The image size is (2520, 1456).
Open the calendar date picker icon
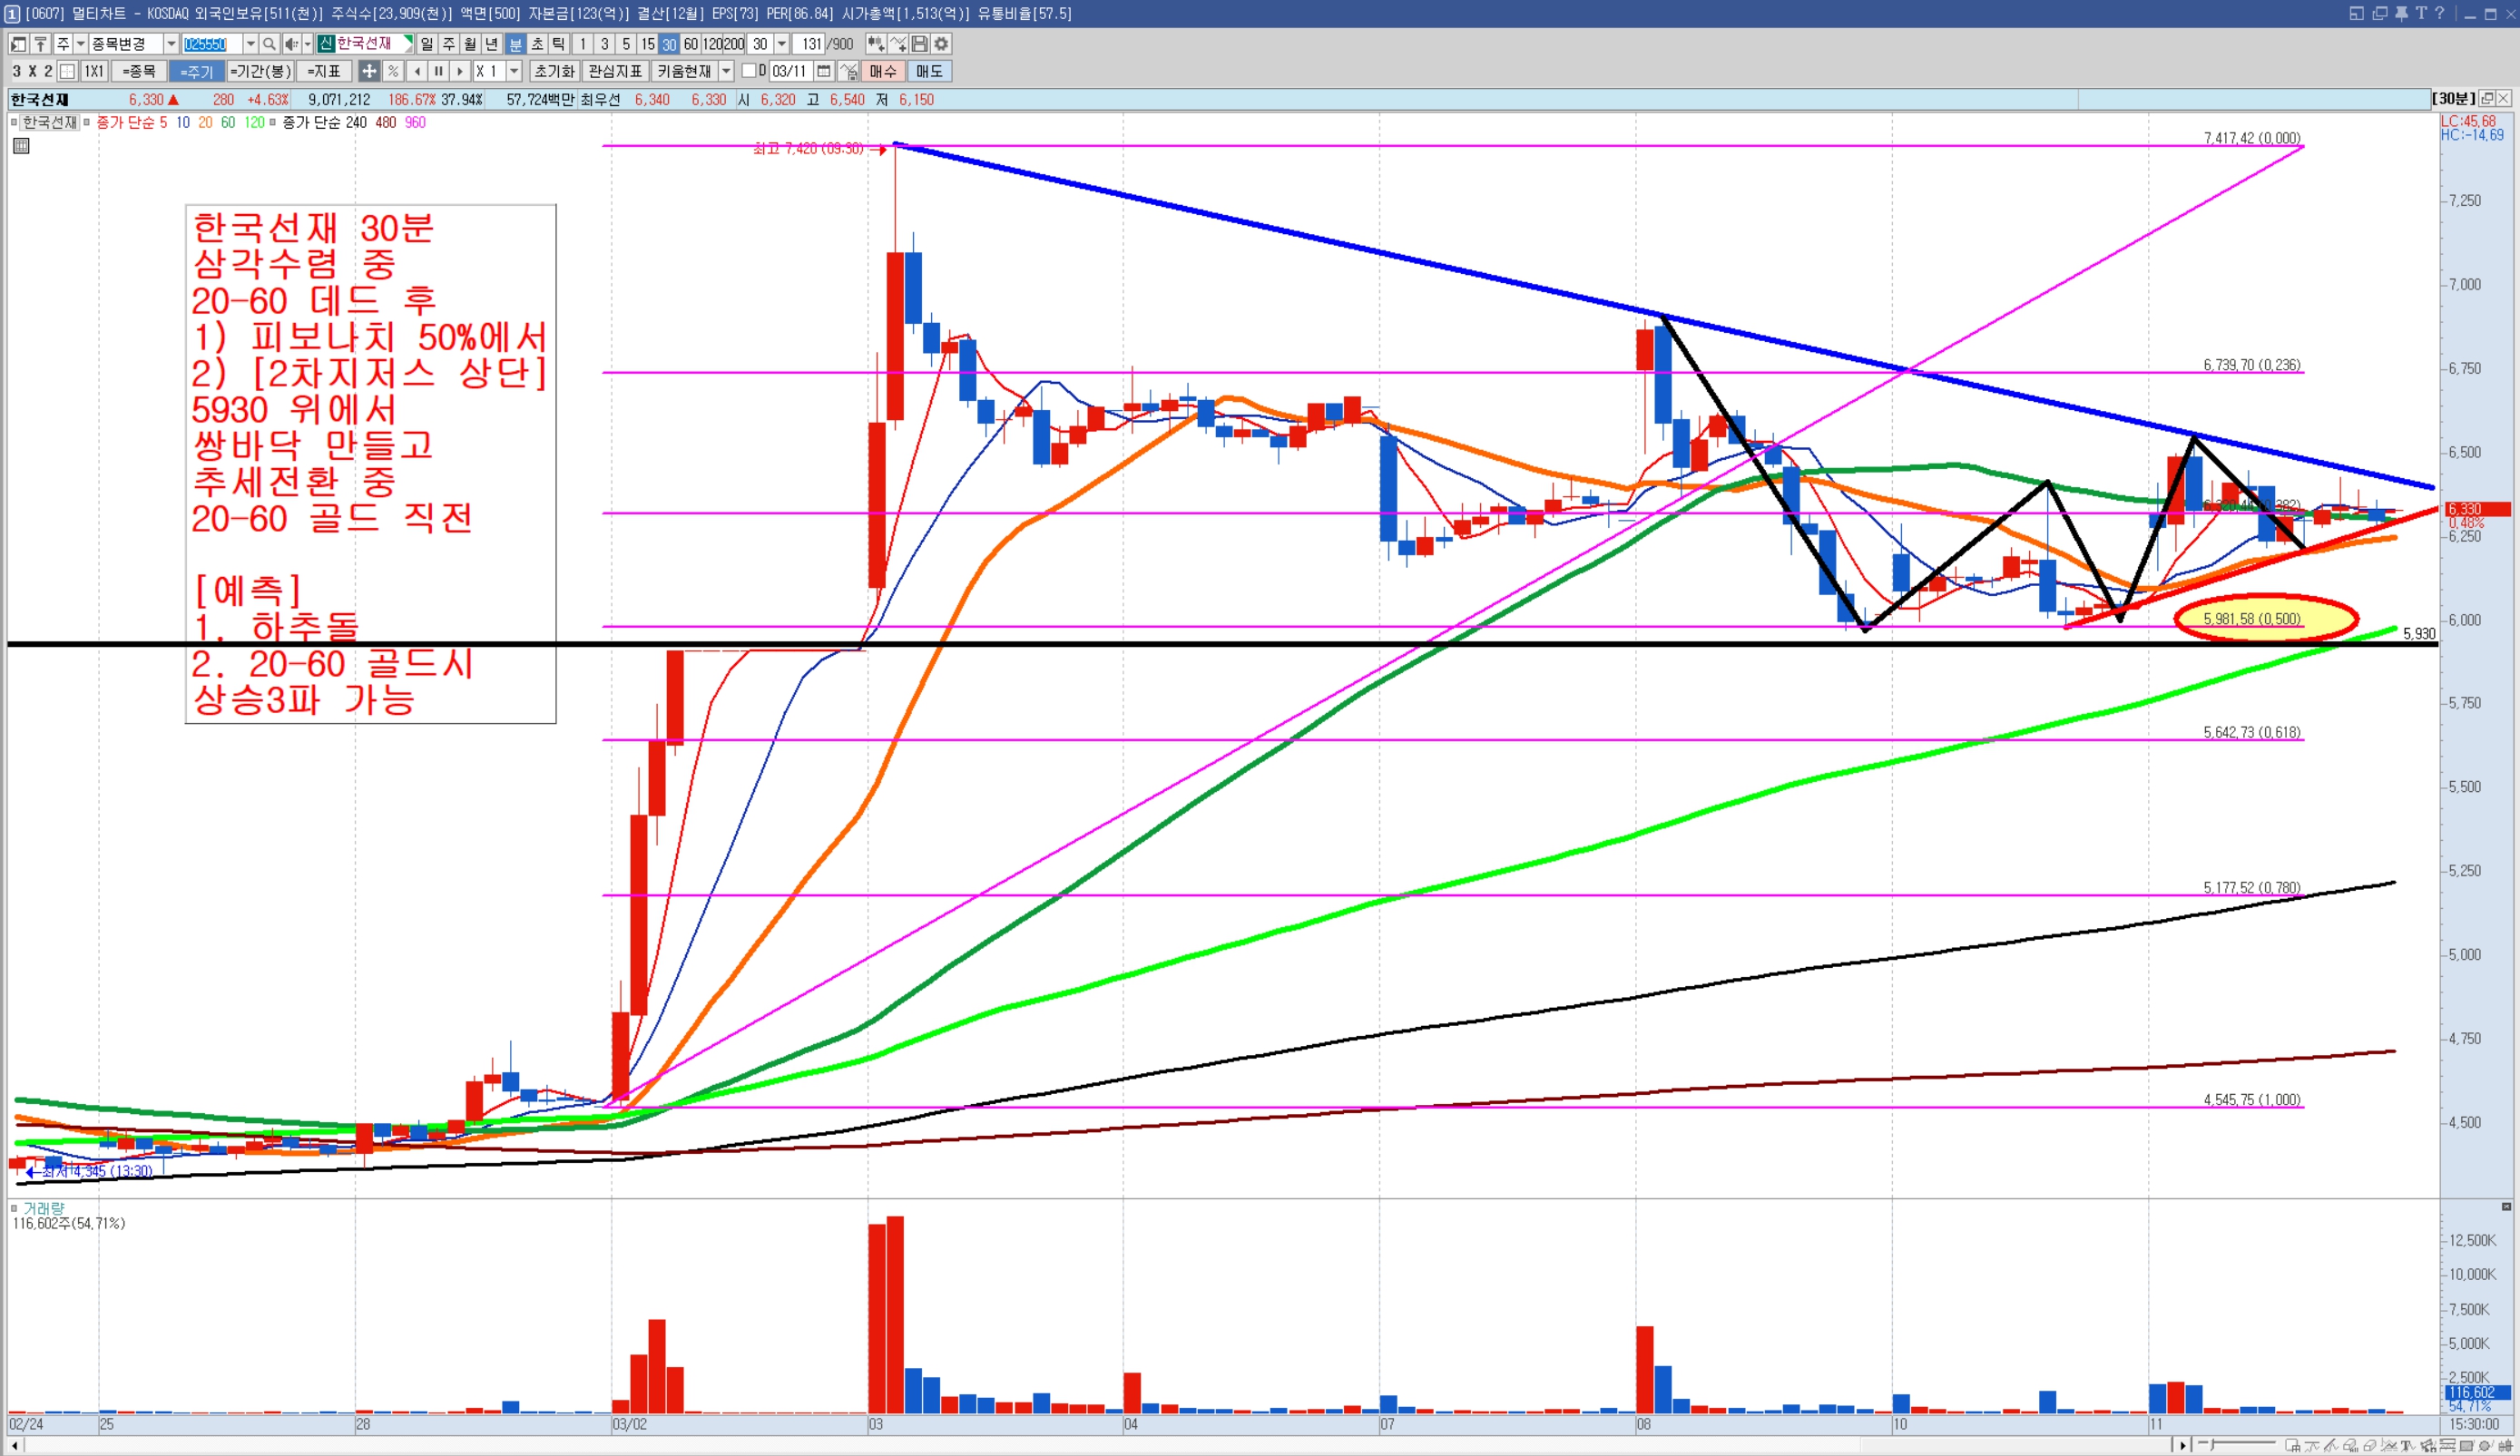[824, 71]
